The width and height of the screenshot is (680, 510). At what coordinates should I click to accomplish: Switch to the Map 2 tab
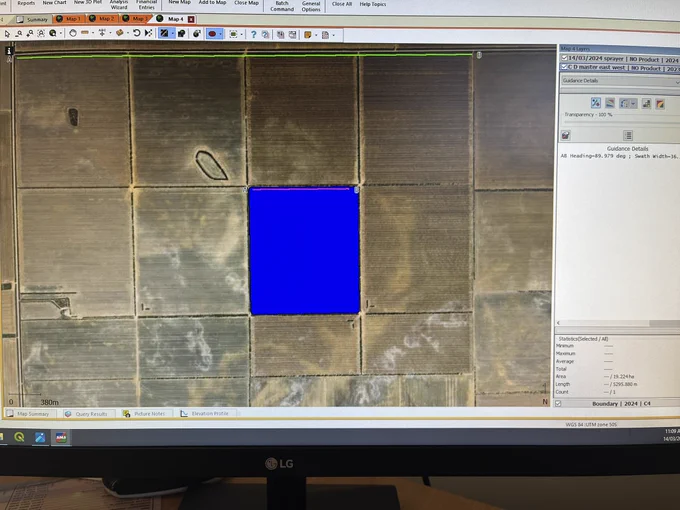pyautogui.click(x=102, y=19)
